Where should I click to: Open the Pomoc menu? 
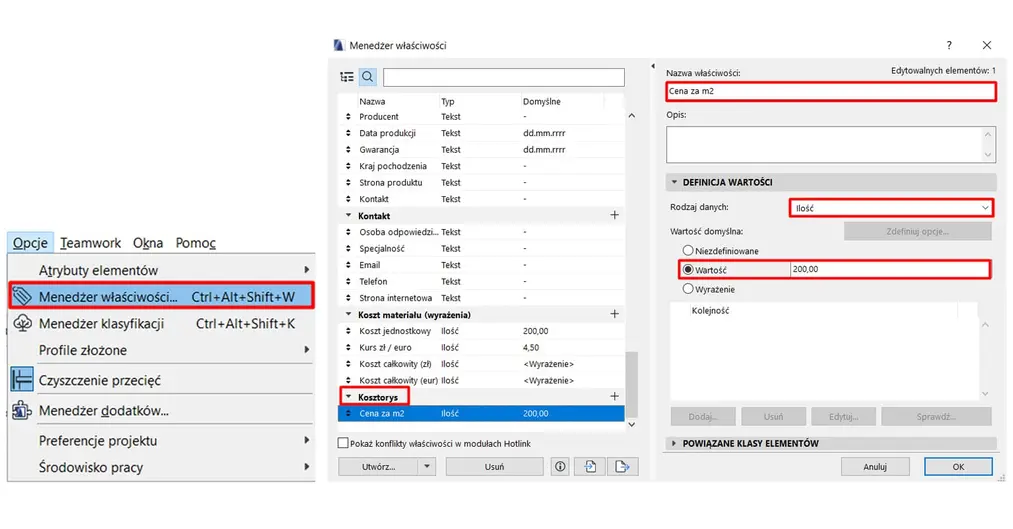[x=196, y=243]
